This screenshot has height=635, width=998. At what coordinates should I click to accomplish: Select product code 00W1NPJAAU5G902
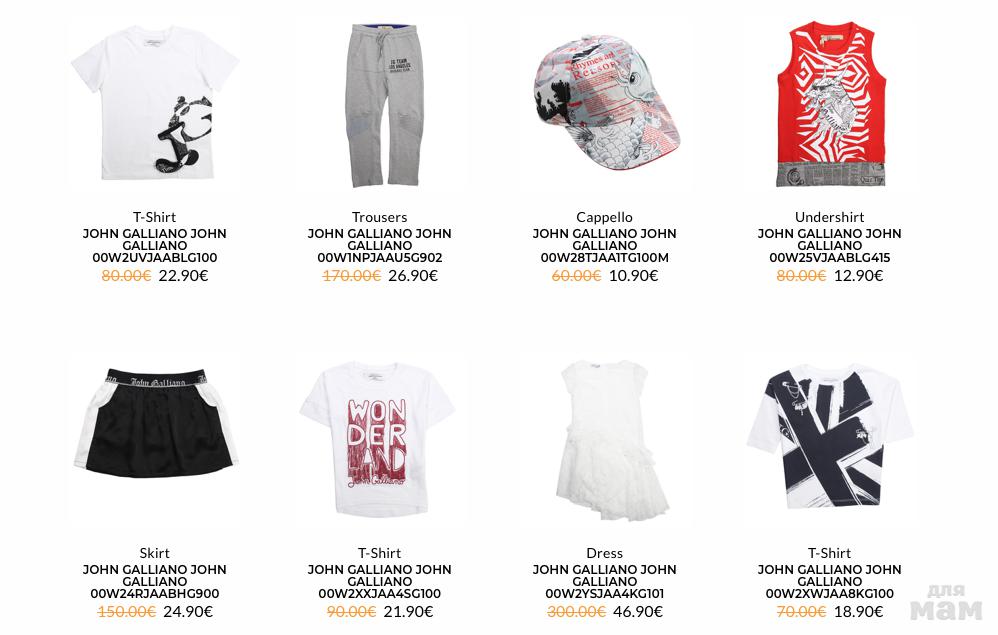(379, 258)
